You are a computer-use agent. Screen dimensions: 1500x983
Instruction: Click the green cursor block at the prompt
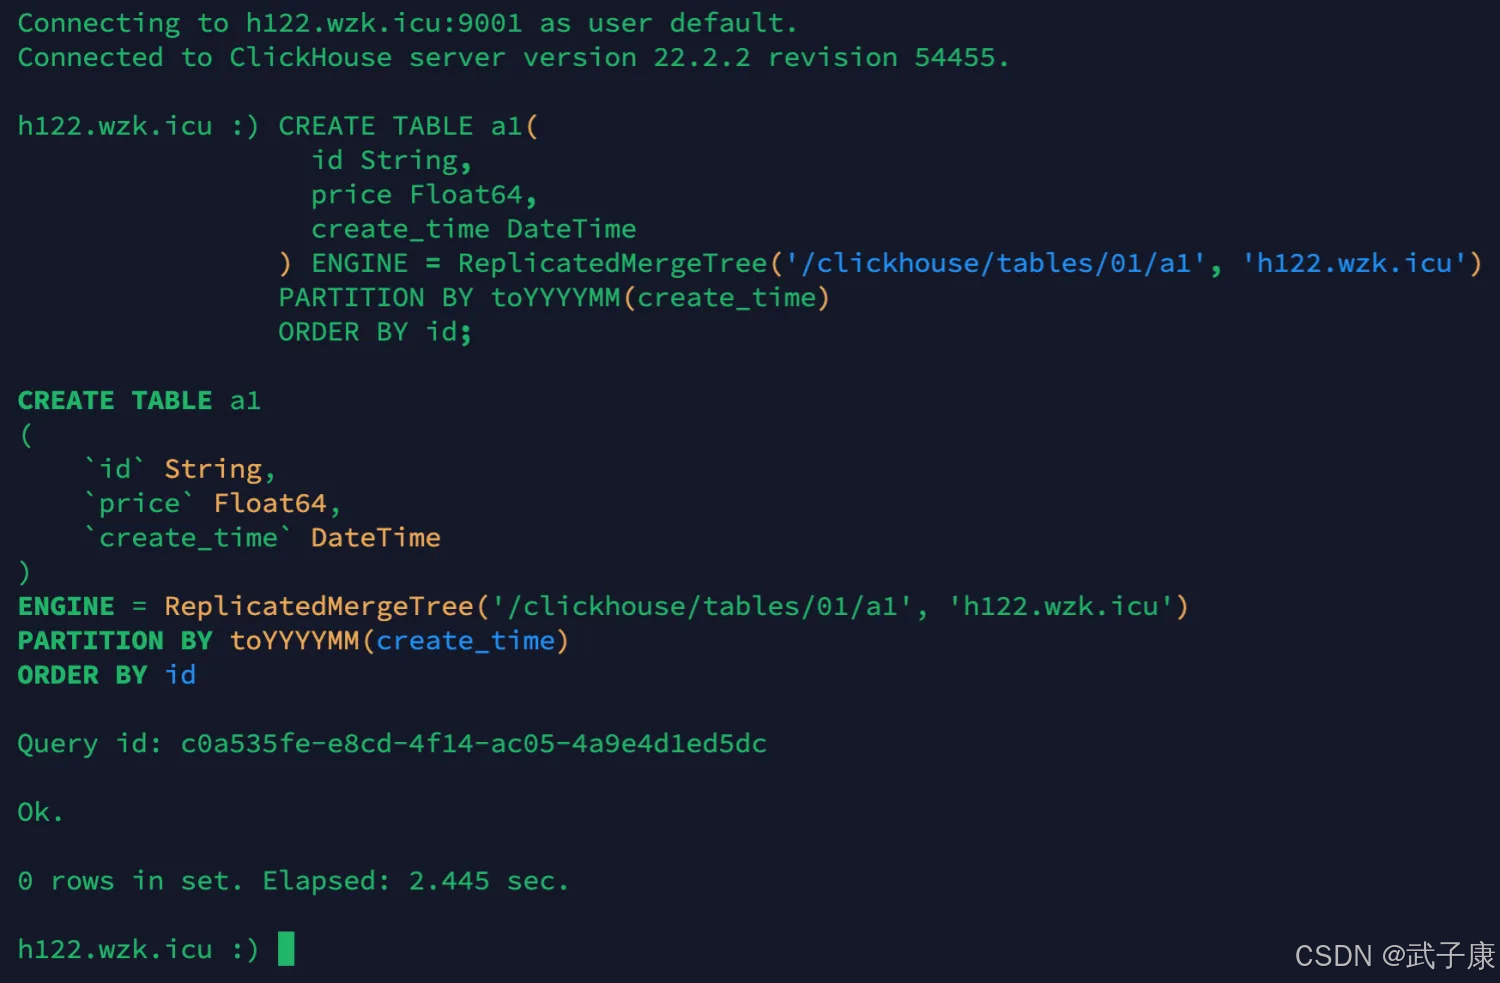[286, 948]
